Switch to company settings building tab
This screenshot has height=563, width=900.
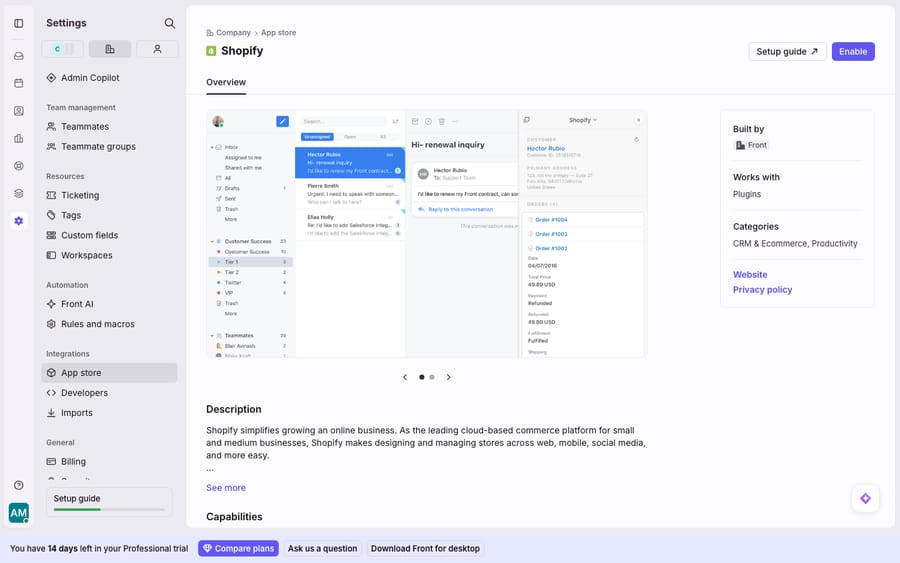(x=110, y=49)
